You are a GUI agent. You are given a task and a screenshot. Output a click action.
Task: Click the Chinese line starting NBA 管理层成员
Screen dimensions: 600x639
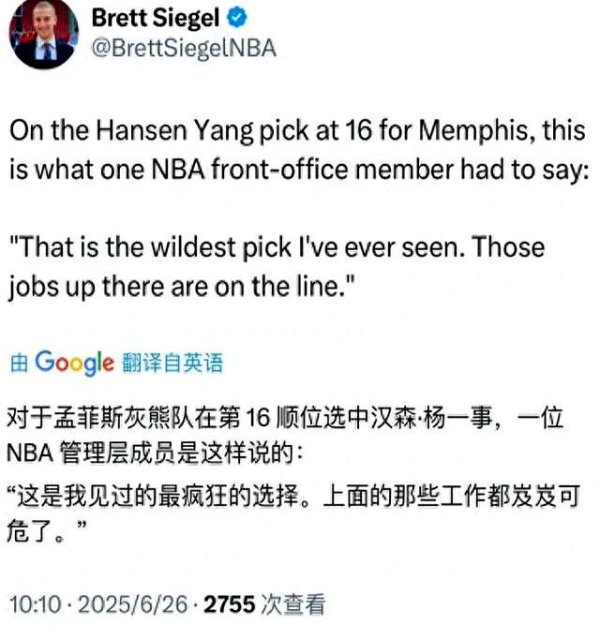point(155,453)
